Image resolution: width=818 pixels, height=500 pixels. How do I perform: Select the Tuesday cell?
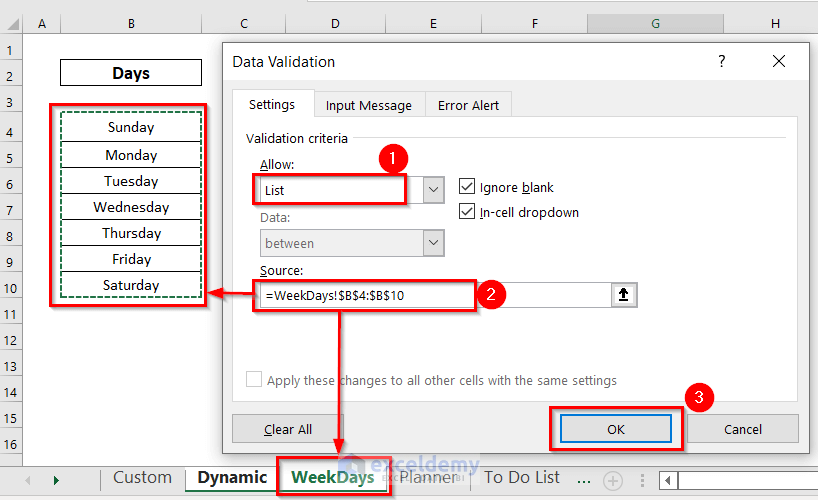[131, 181]
